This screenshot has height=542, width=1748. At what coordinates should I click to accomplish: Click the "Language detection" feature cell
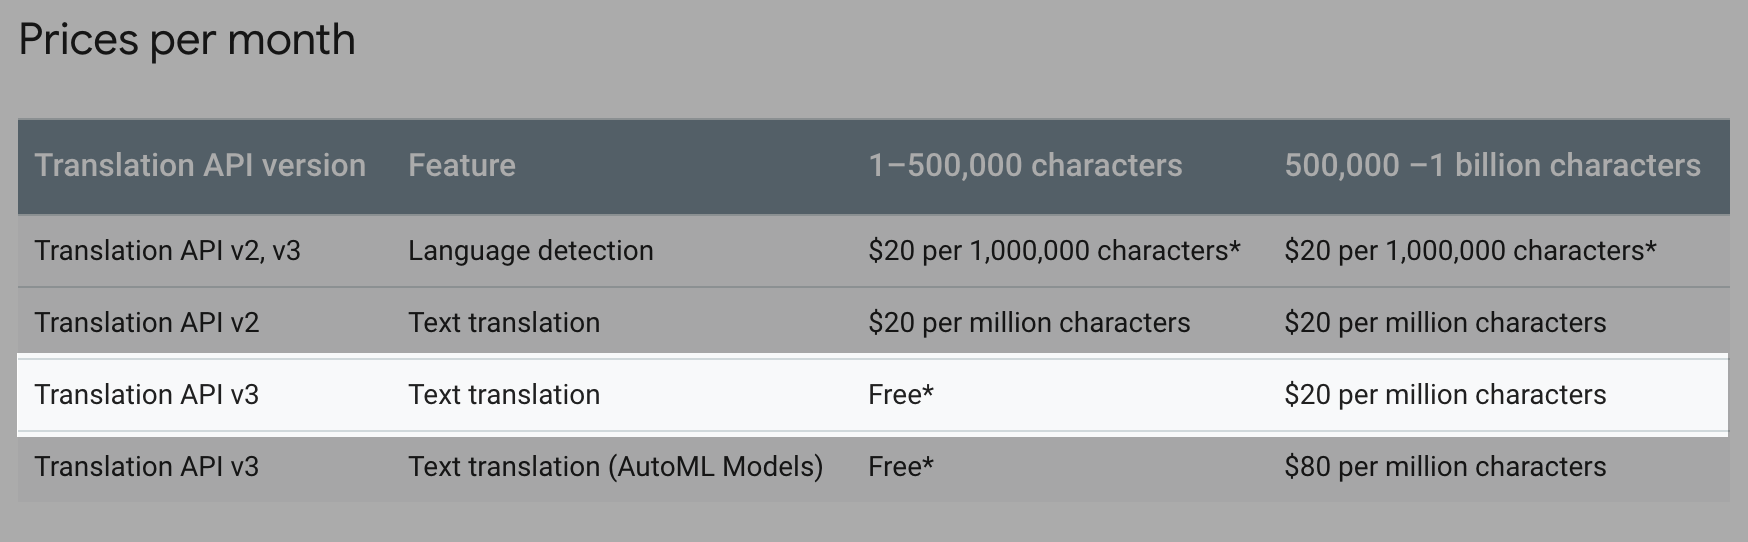[x=530, y=250]
